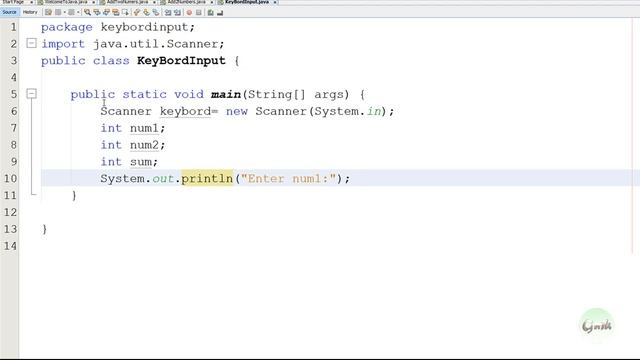The height and width of the screenshot is (360, 640).
Task: Click the highlighted println method
Action: pos(207,178)
